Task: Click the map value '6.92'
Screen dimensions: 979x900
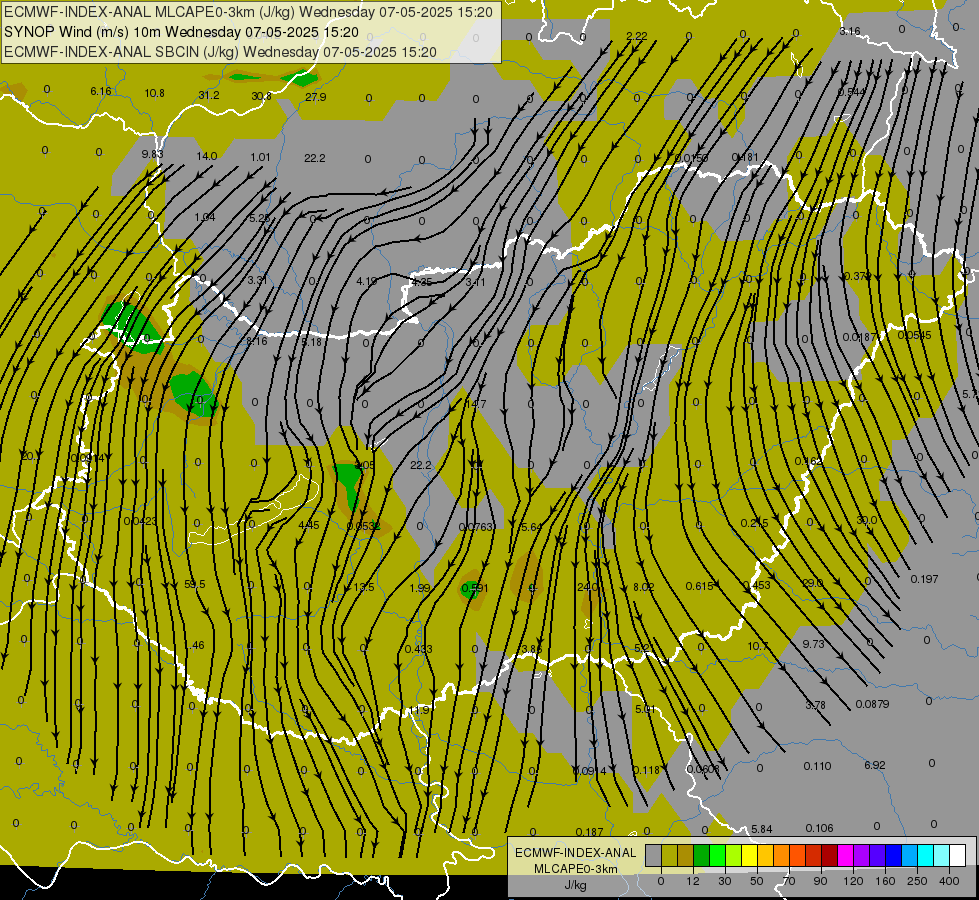Action: pyautogui.click(x=875, y=764)
